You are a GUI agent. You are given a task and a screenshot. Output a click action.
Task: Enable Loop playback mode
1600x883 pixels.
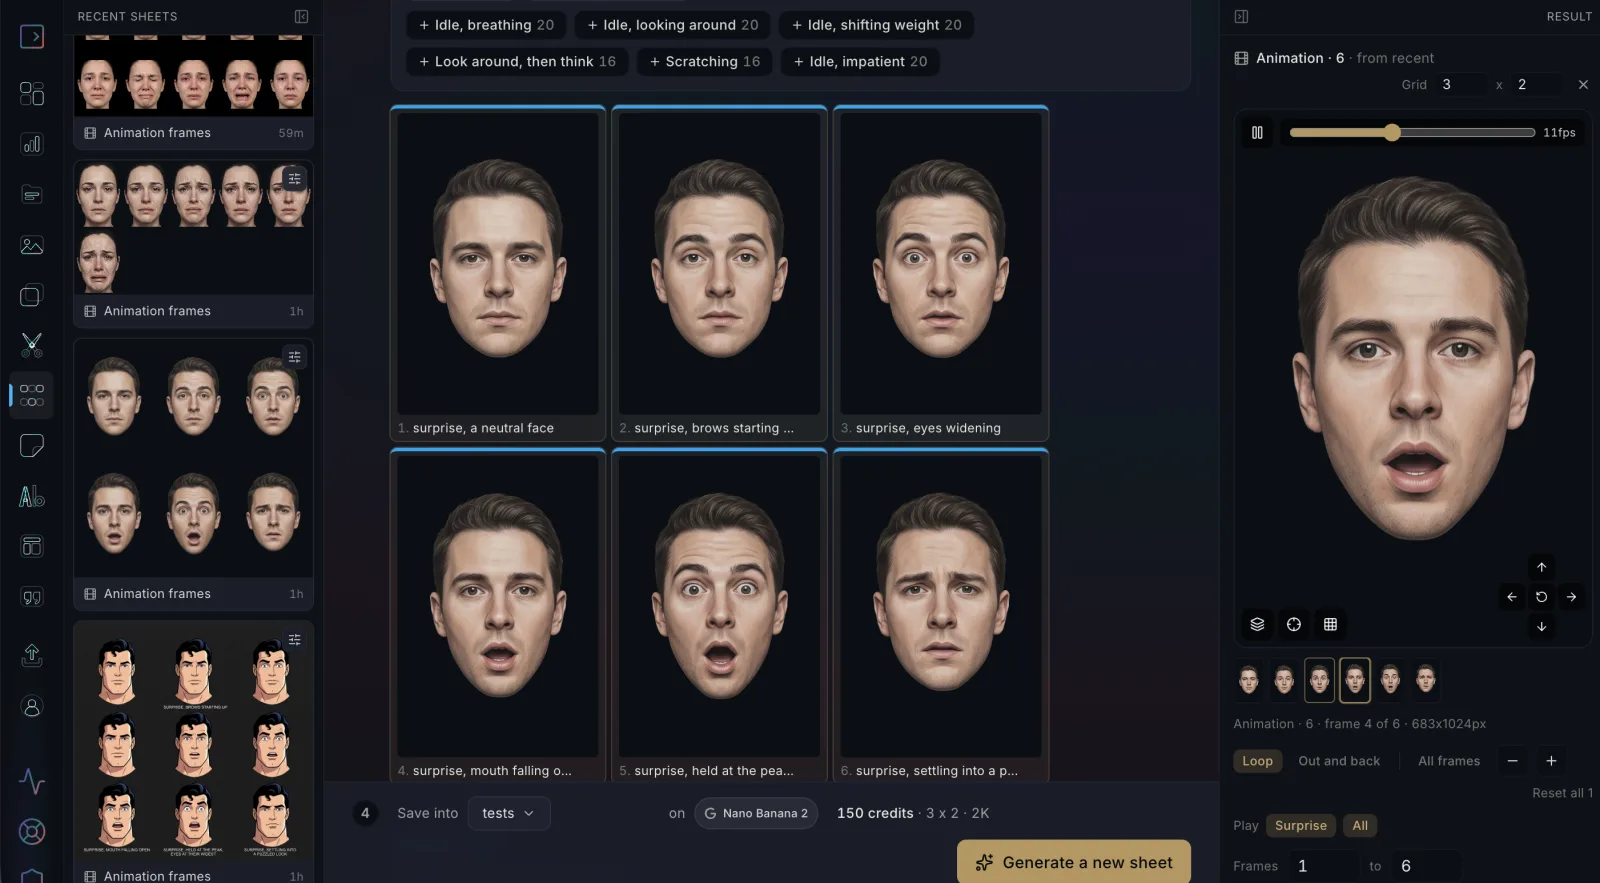pyautogui.click(x=1257, y=761)
